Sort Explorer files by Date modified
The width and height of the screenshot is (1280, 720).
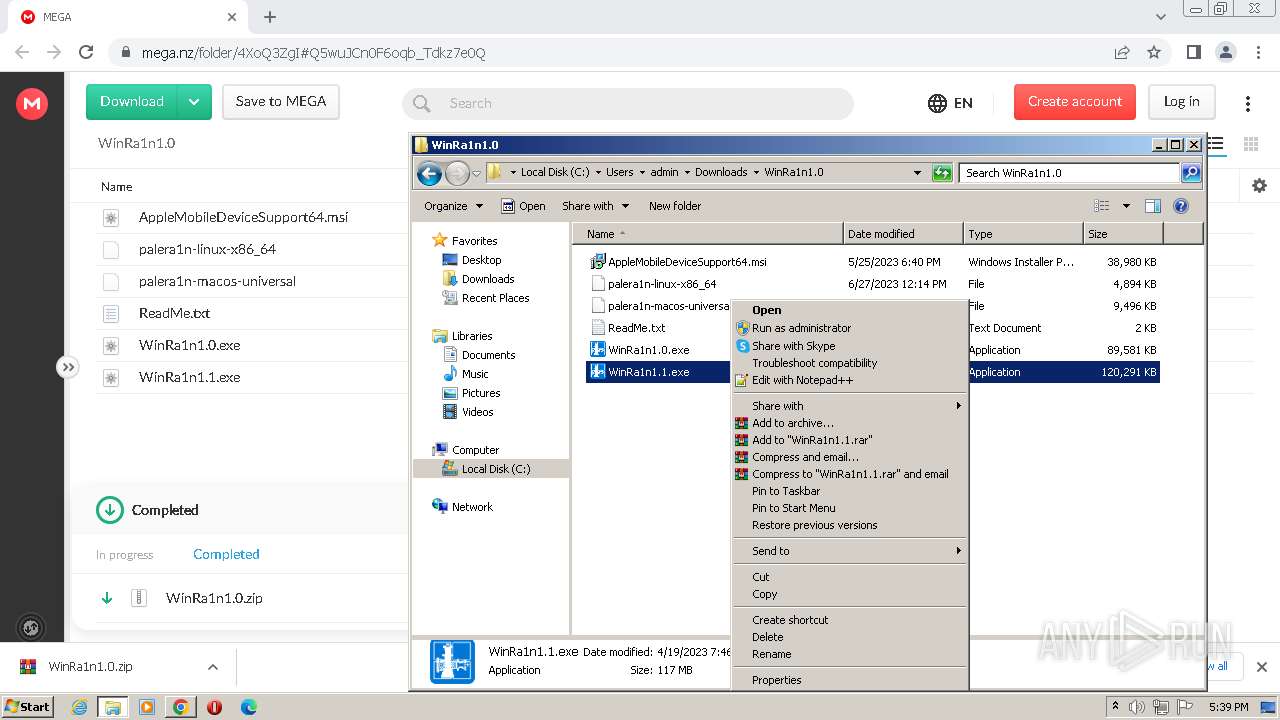click(903, 234)
